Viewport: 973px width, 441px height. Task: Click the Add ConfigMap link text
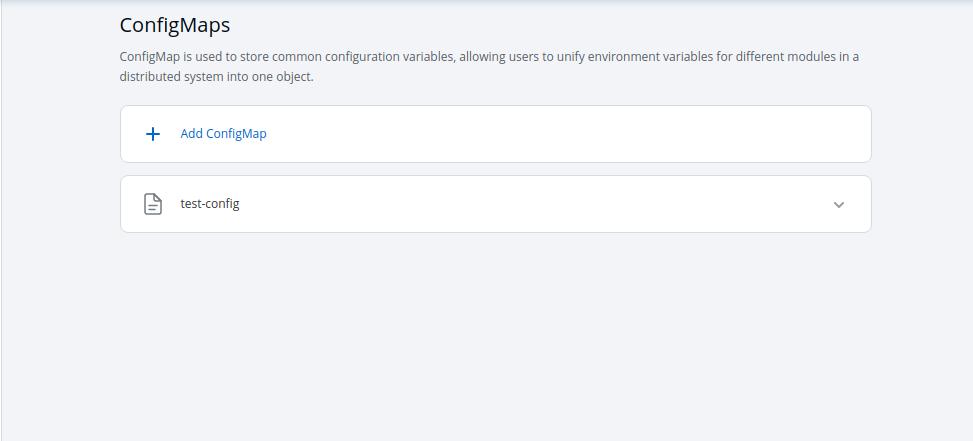pyautogui.click(x=223, y=134)
